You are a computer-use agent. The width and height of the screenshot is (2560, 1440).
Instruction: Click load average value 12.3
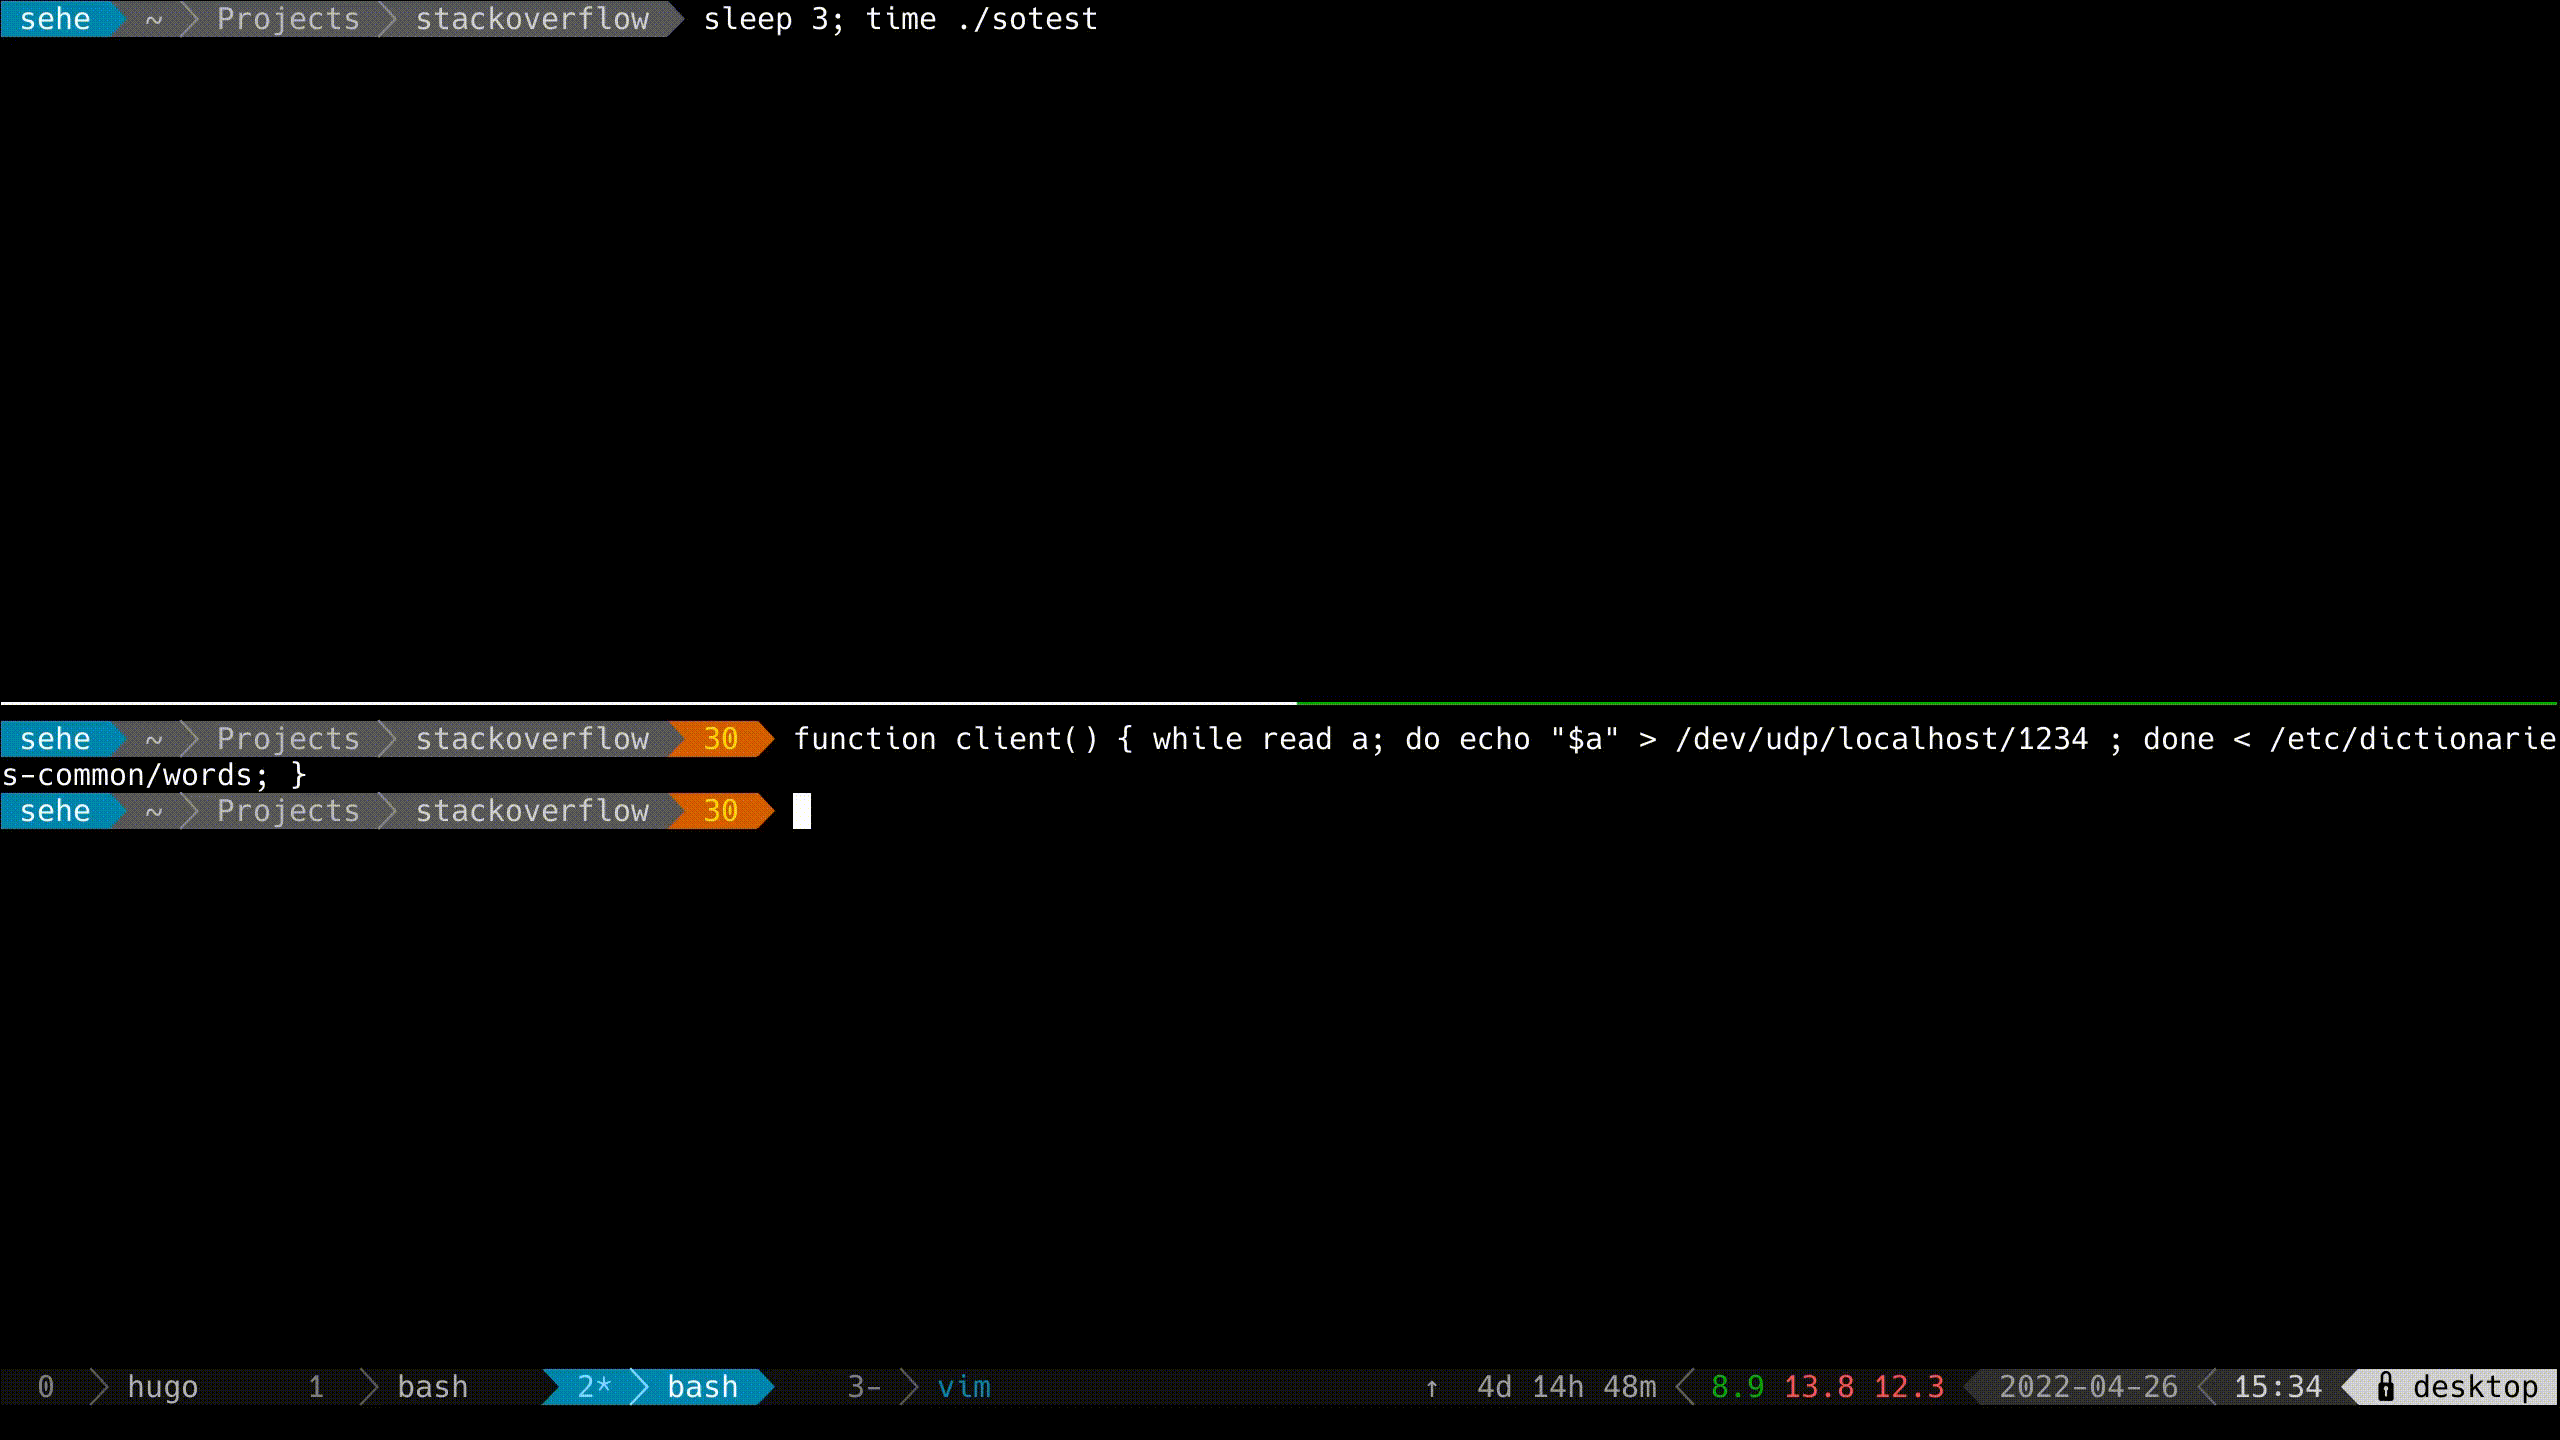tap(1909, 1387)
